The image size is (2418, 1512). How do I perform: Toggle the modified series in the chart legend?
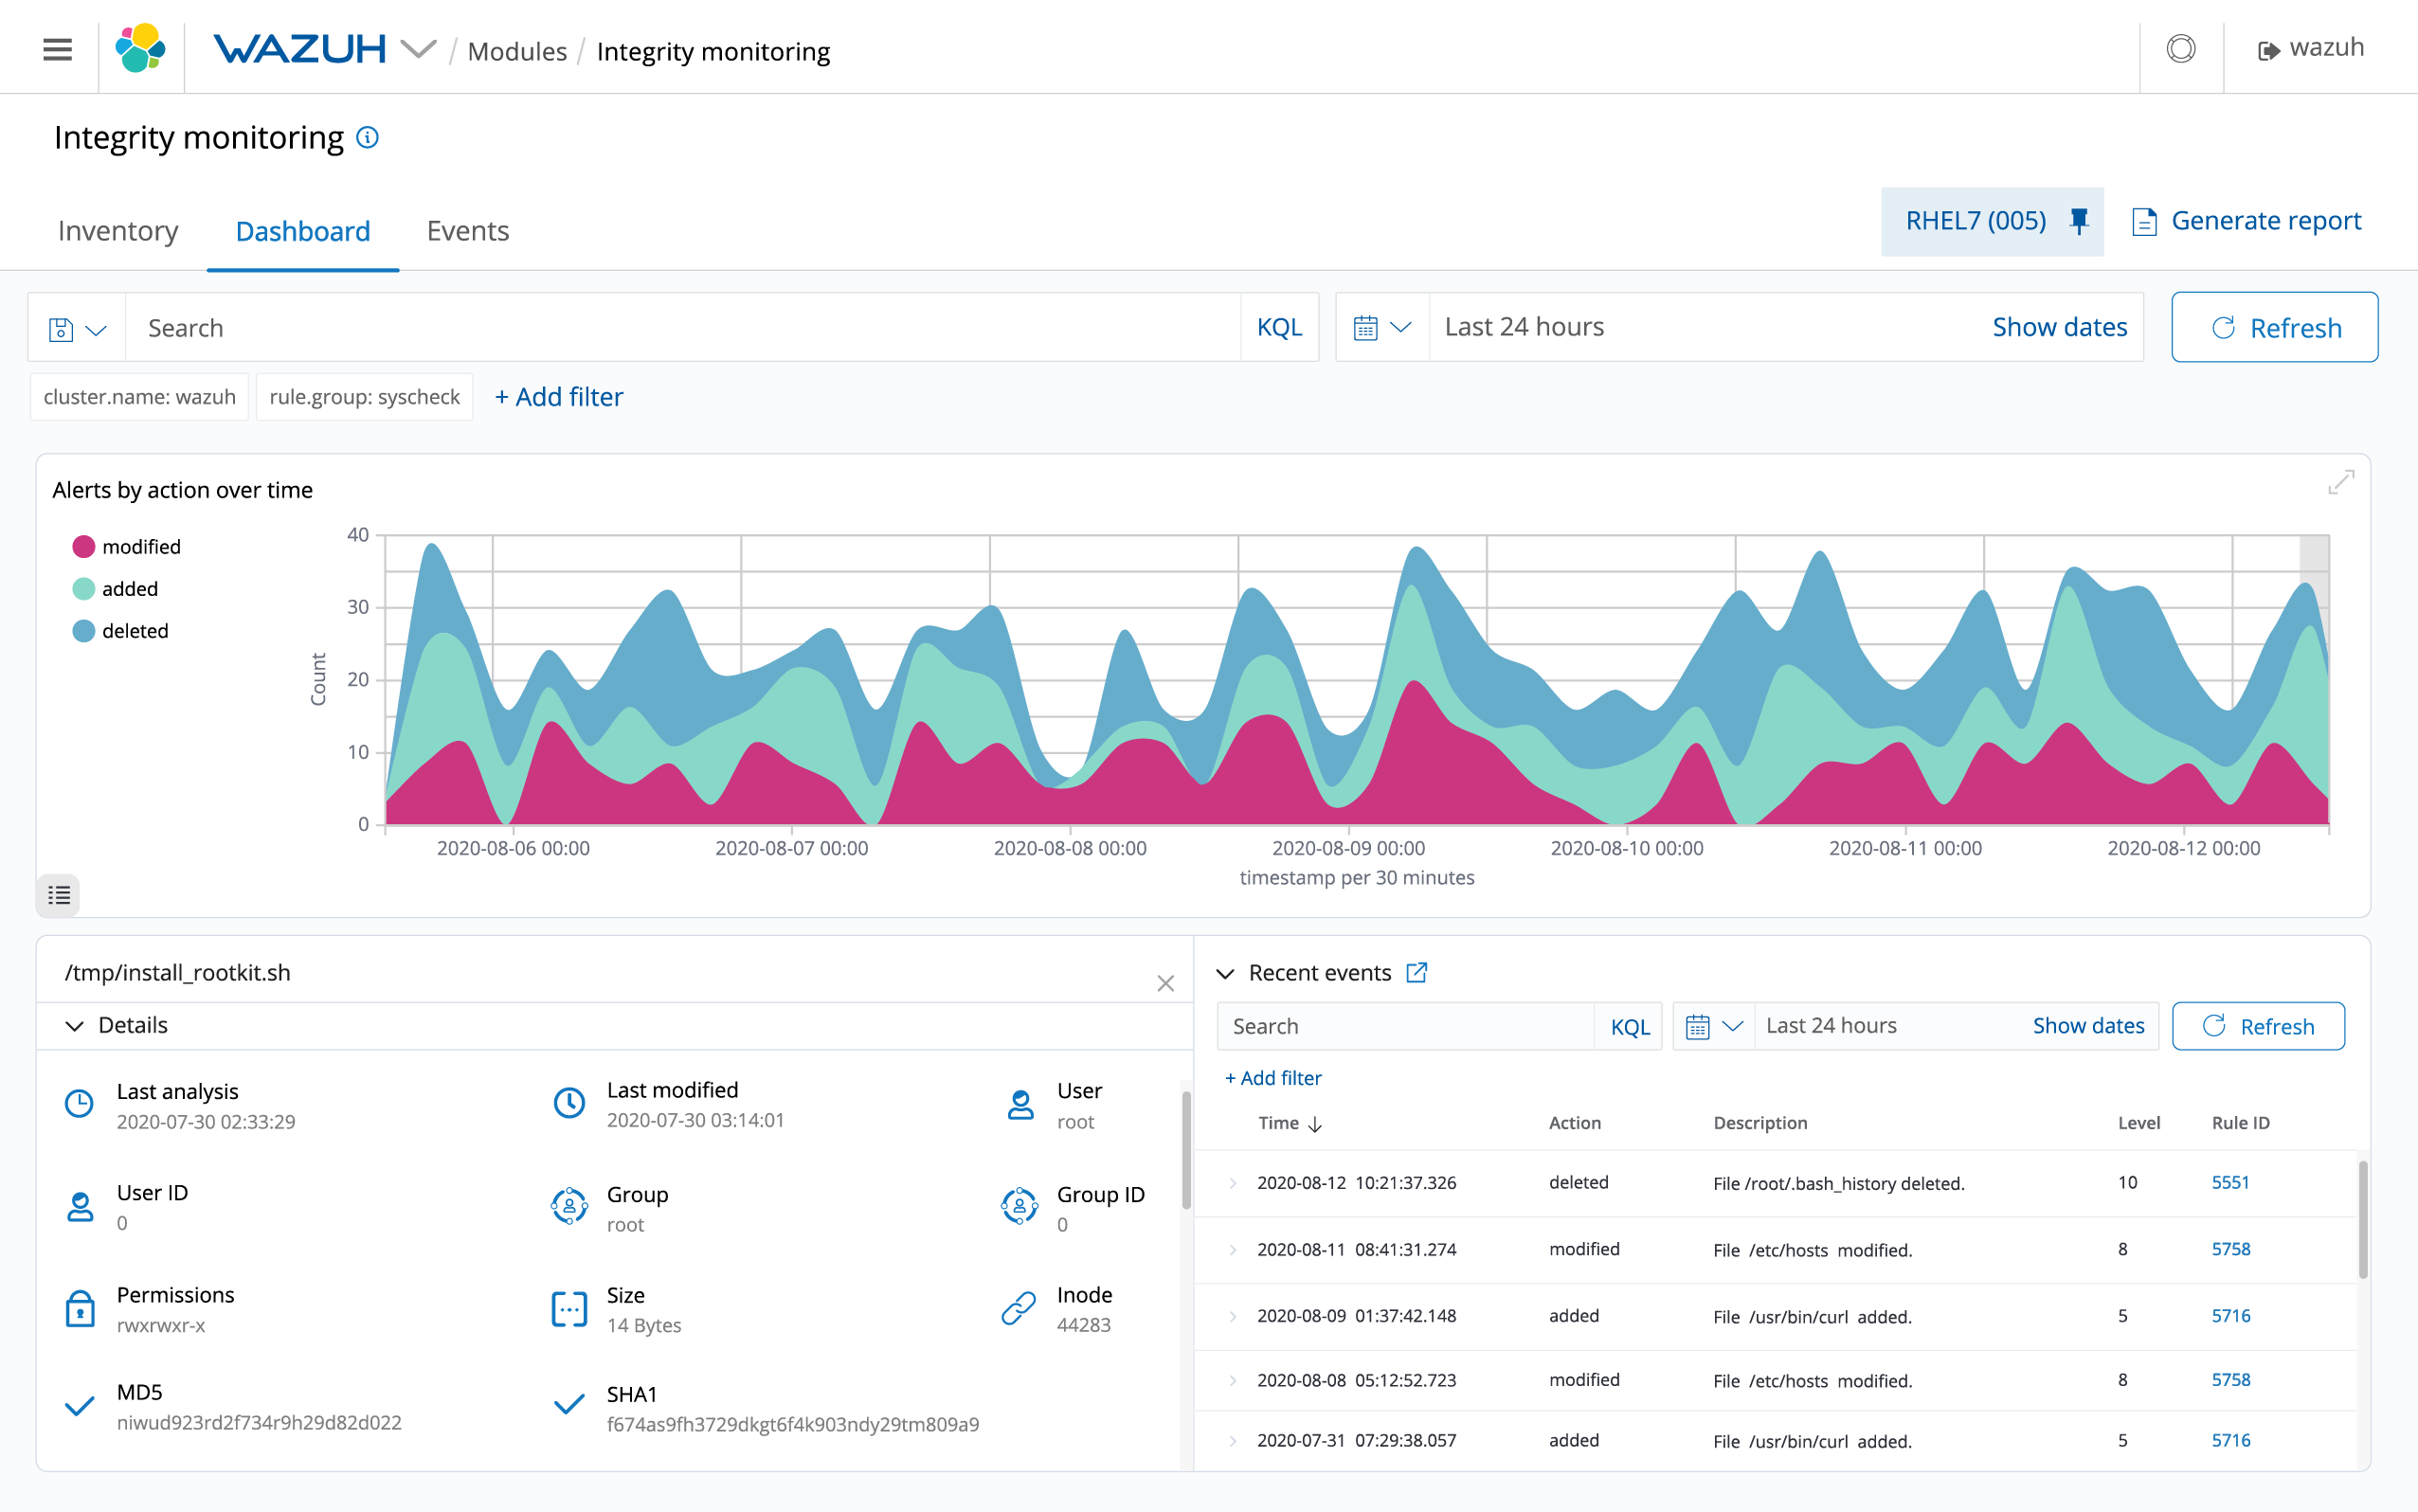pos(140,546)
